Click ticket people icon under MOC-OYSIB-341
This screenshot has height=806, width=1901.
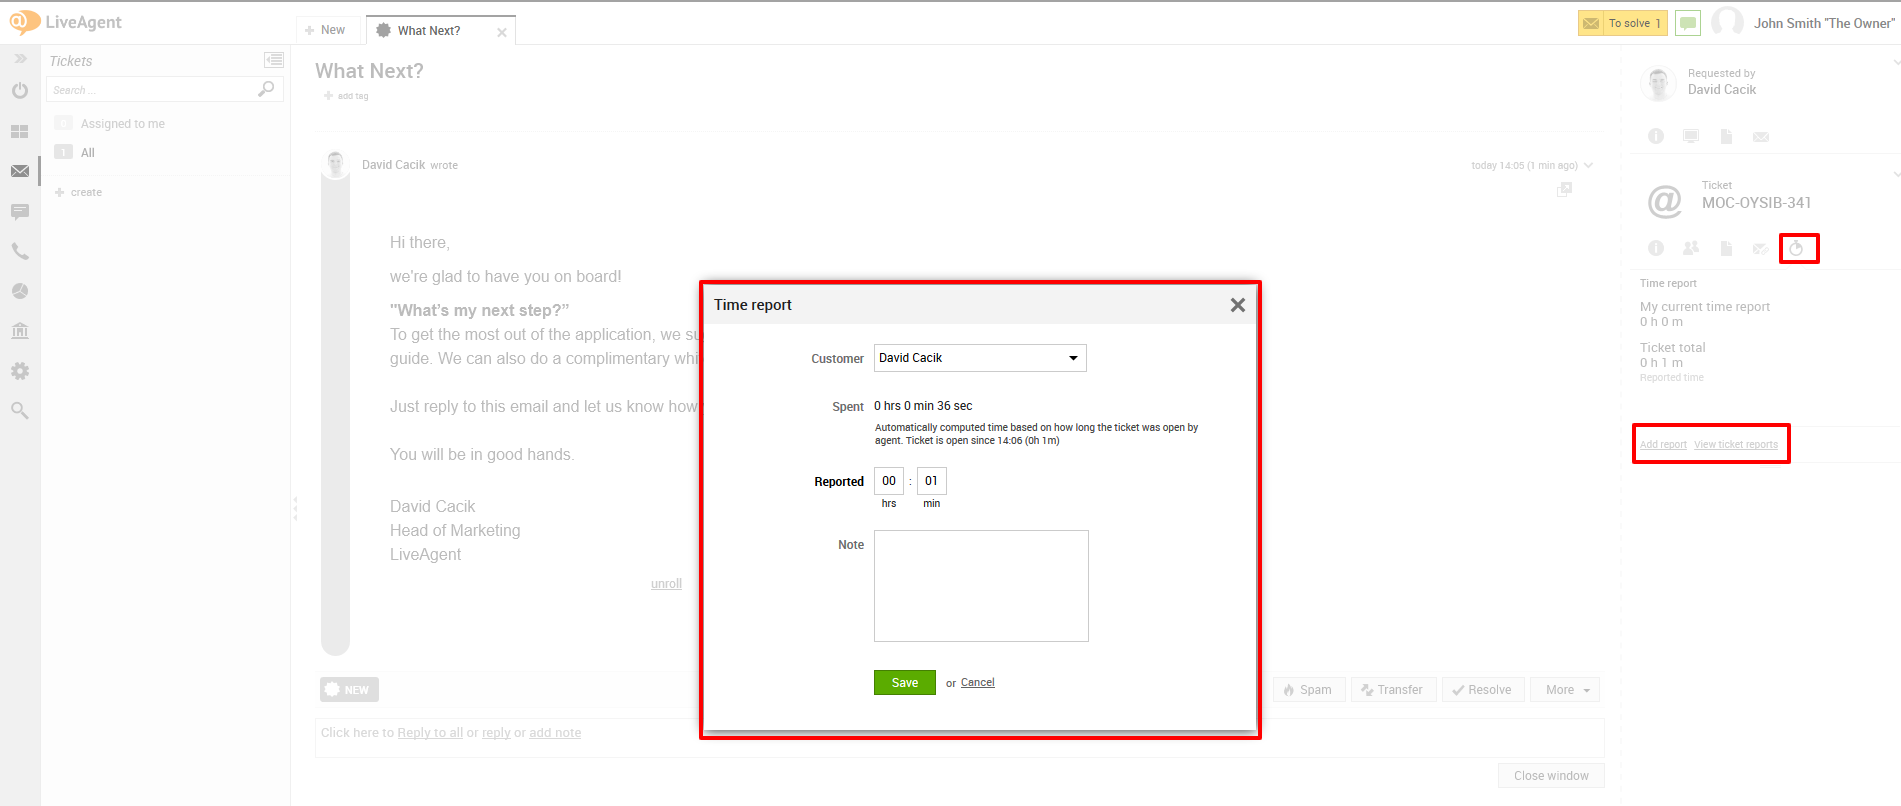click(1691, 248)
